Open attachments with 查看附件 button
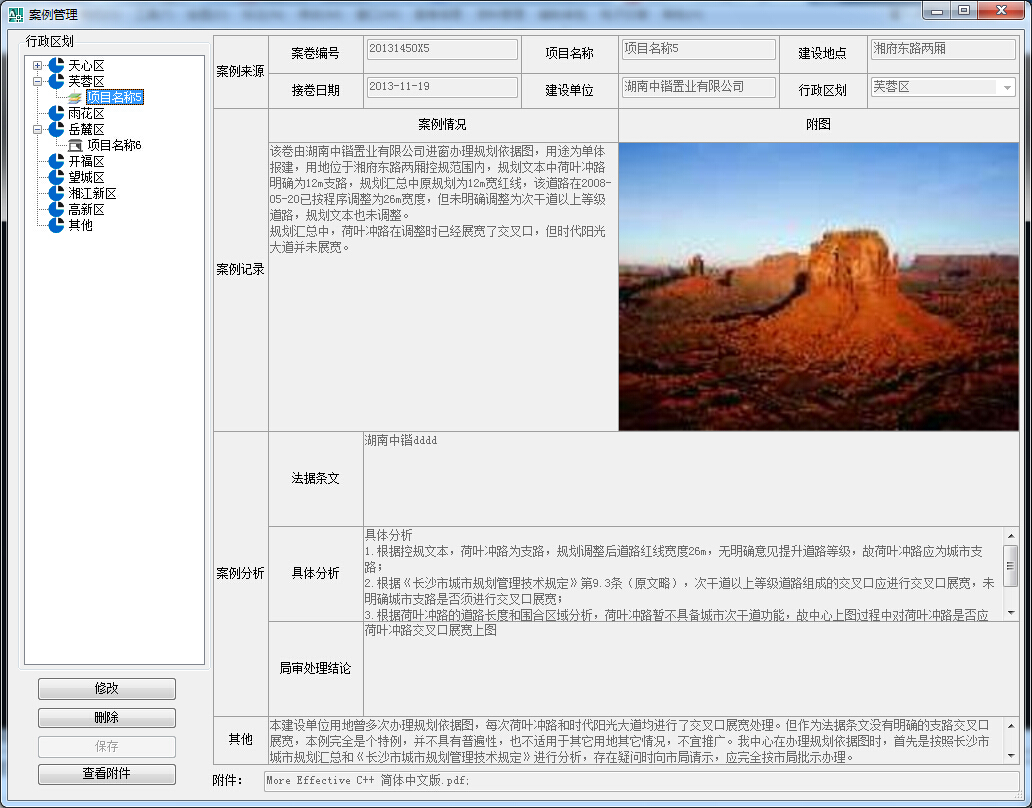1032x808 pixels. [107, 774]
